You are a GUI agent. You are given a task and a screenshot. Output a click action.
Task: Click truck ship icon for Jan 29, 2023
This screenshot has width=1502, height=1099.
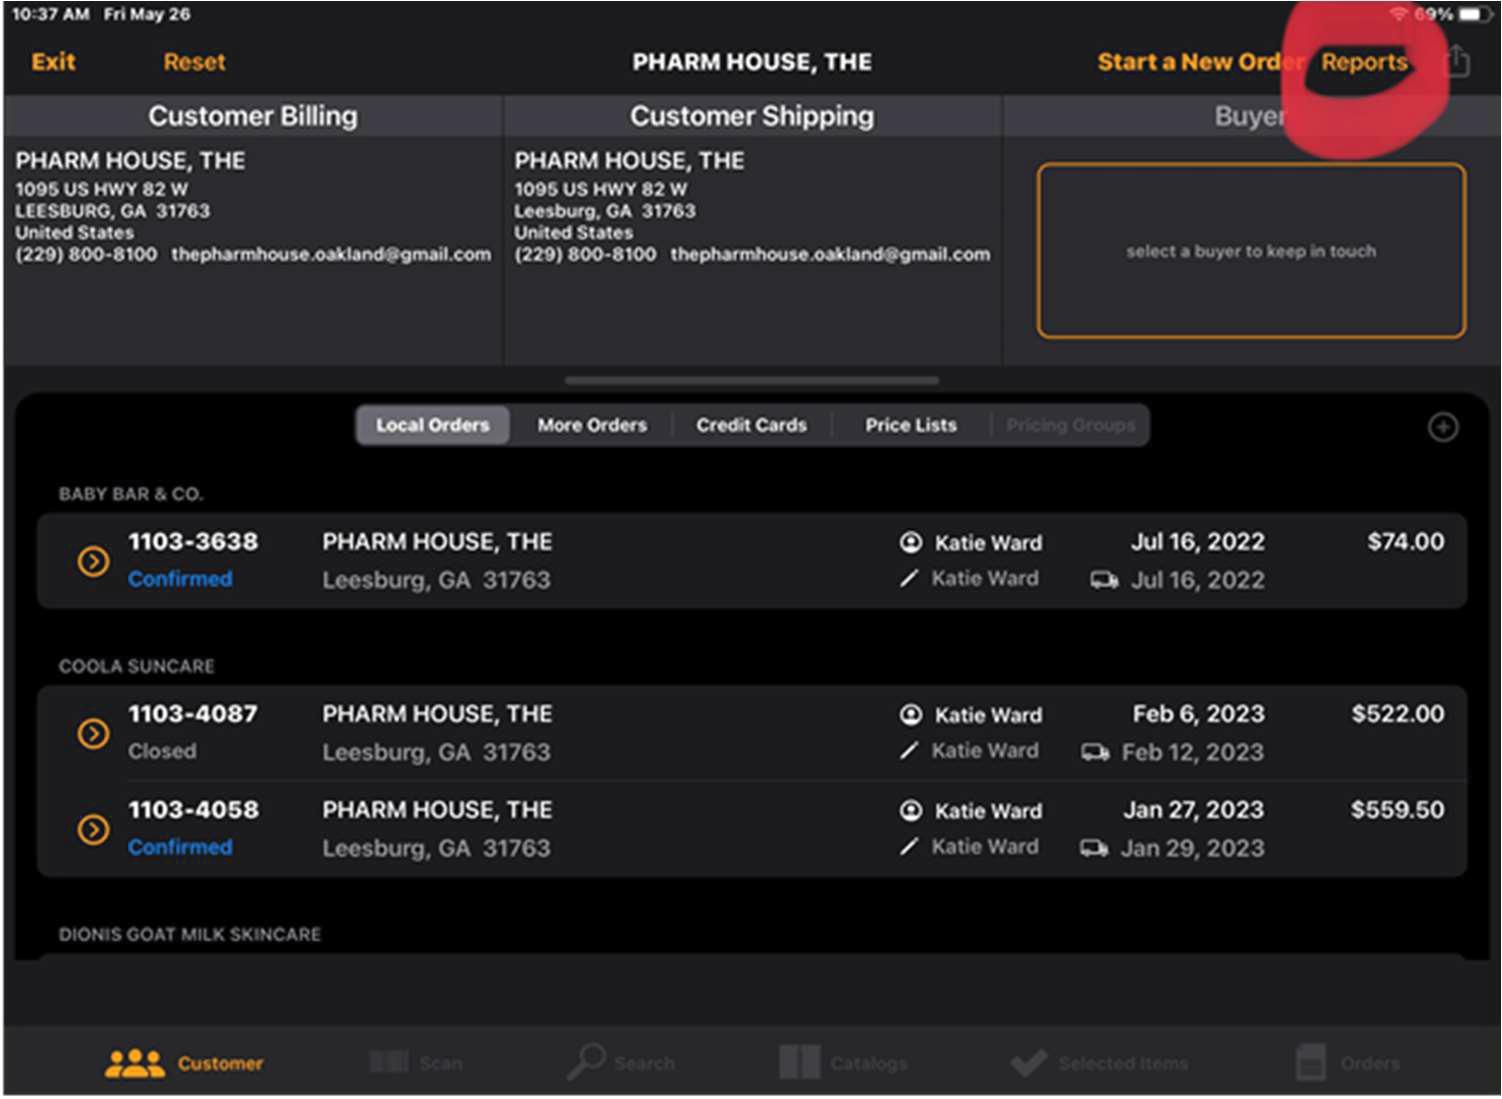point(1094,848)
